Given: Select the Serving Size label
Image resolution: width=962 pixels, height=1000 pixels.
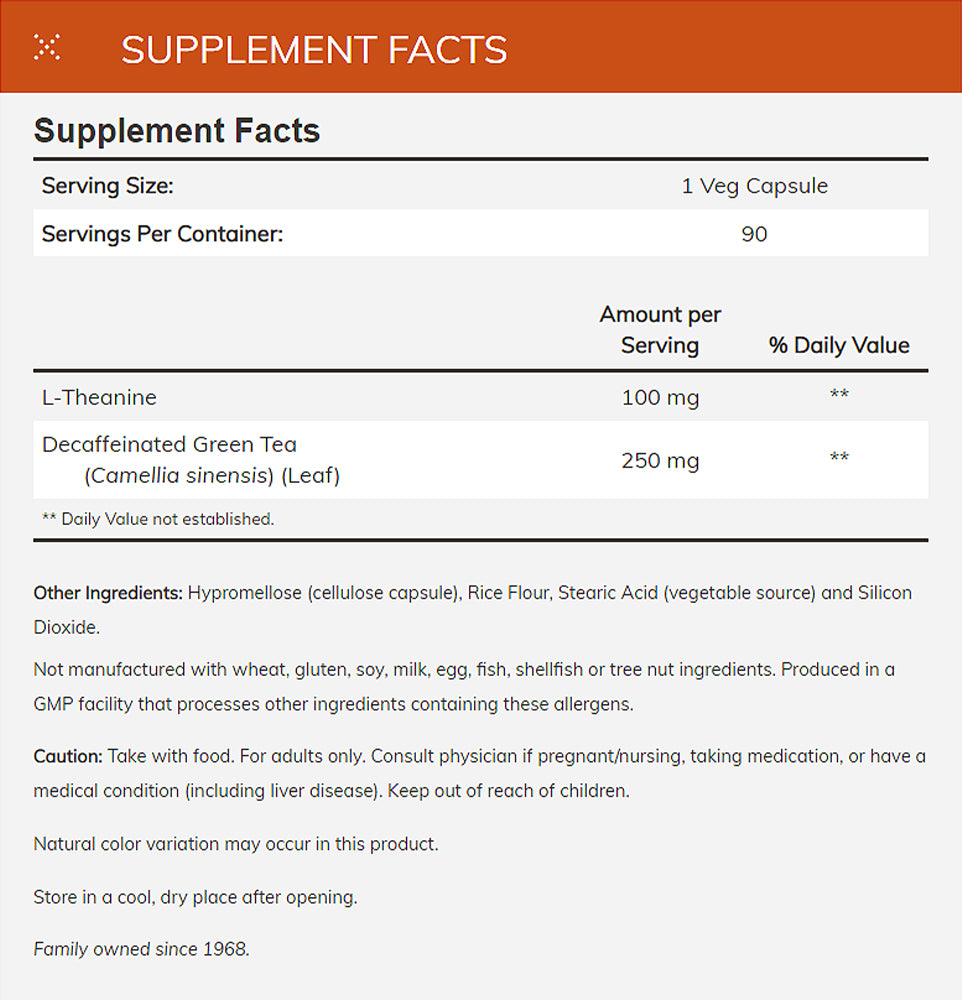Looking at the screenshot, I should click(x=108, y=186).
